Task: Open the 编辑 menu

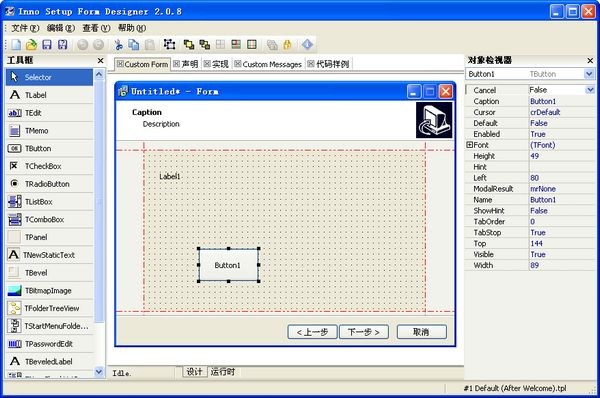Action: tap(60, 28)
